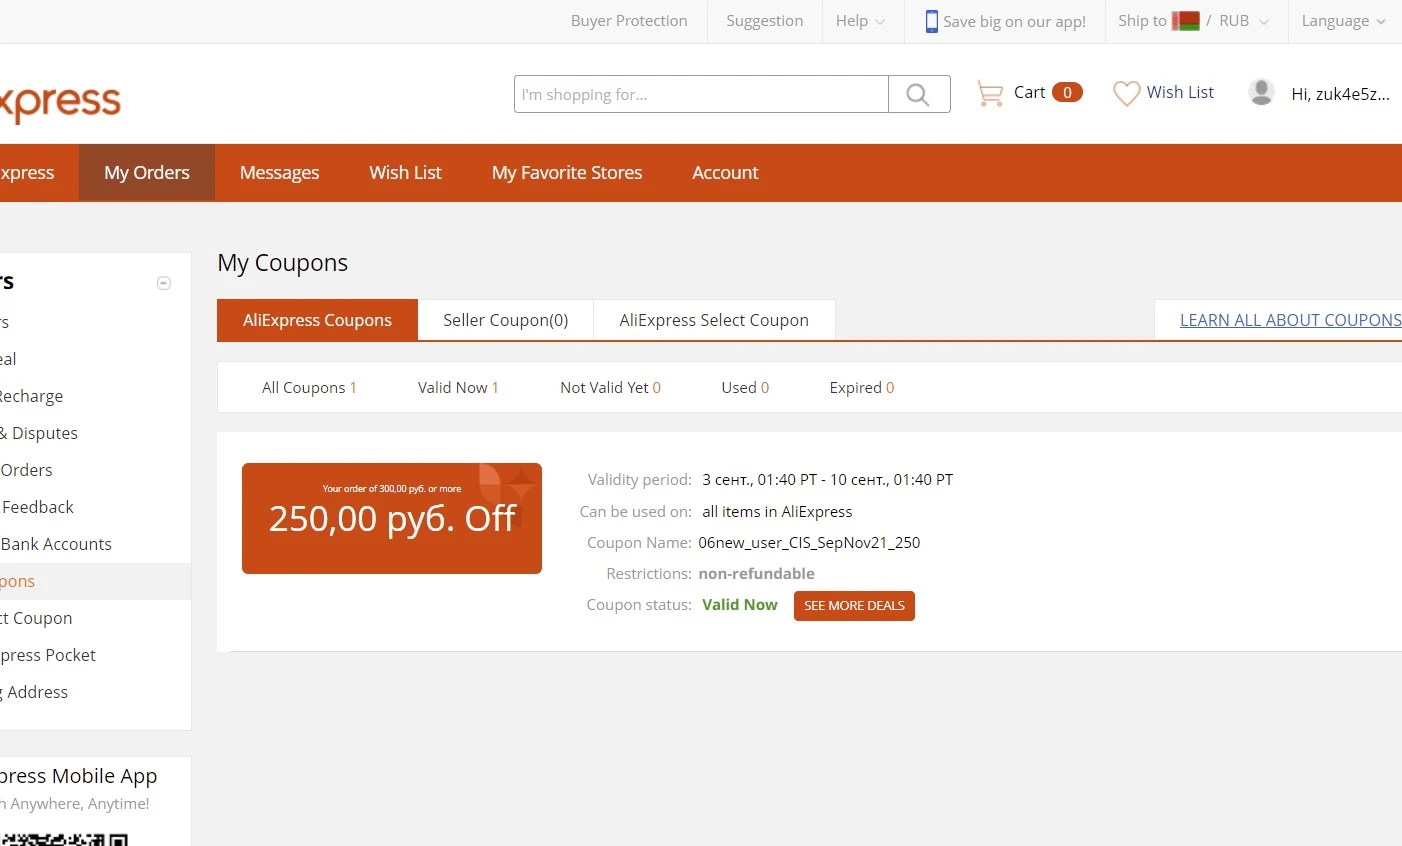Select the AliExpress Coupons tab
1402x846 pixels.
317,320
